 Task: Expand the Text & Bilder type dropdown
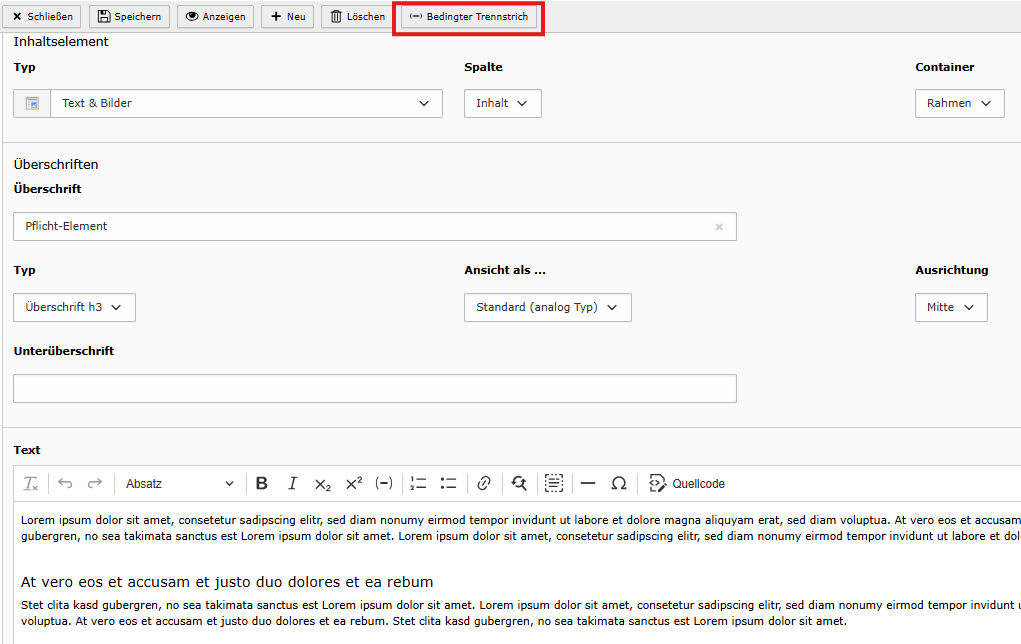coord(245,103)
